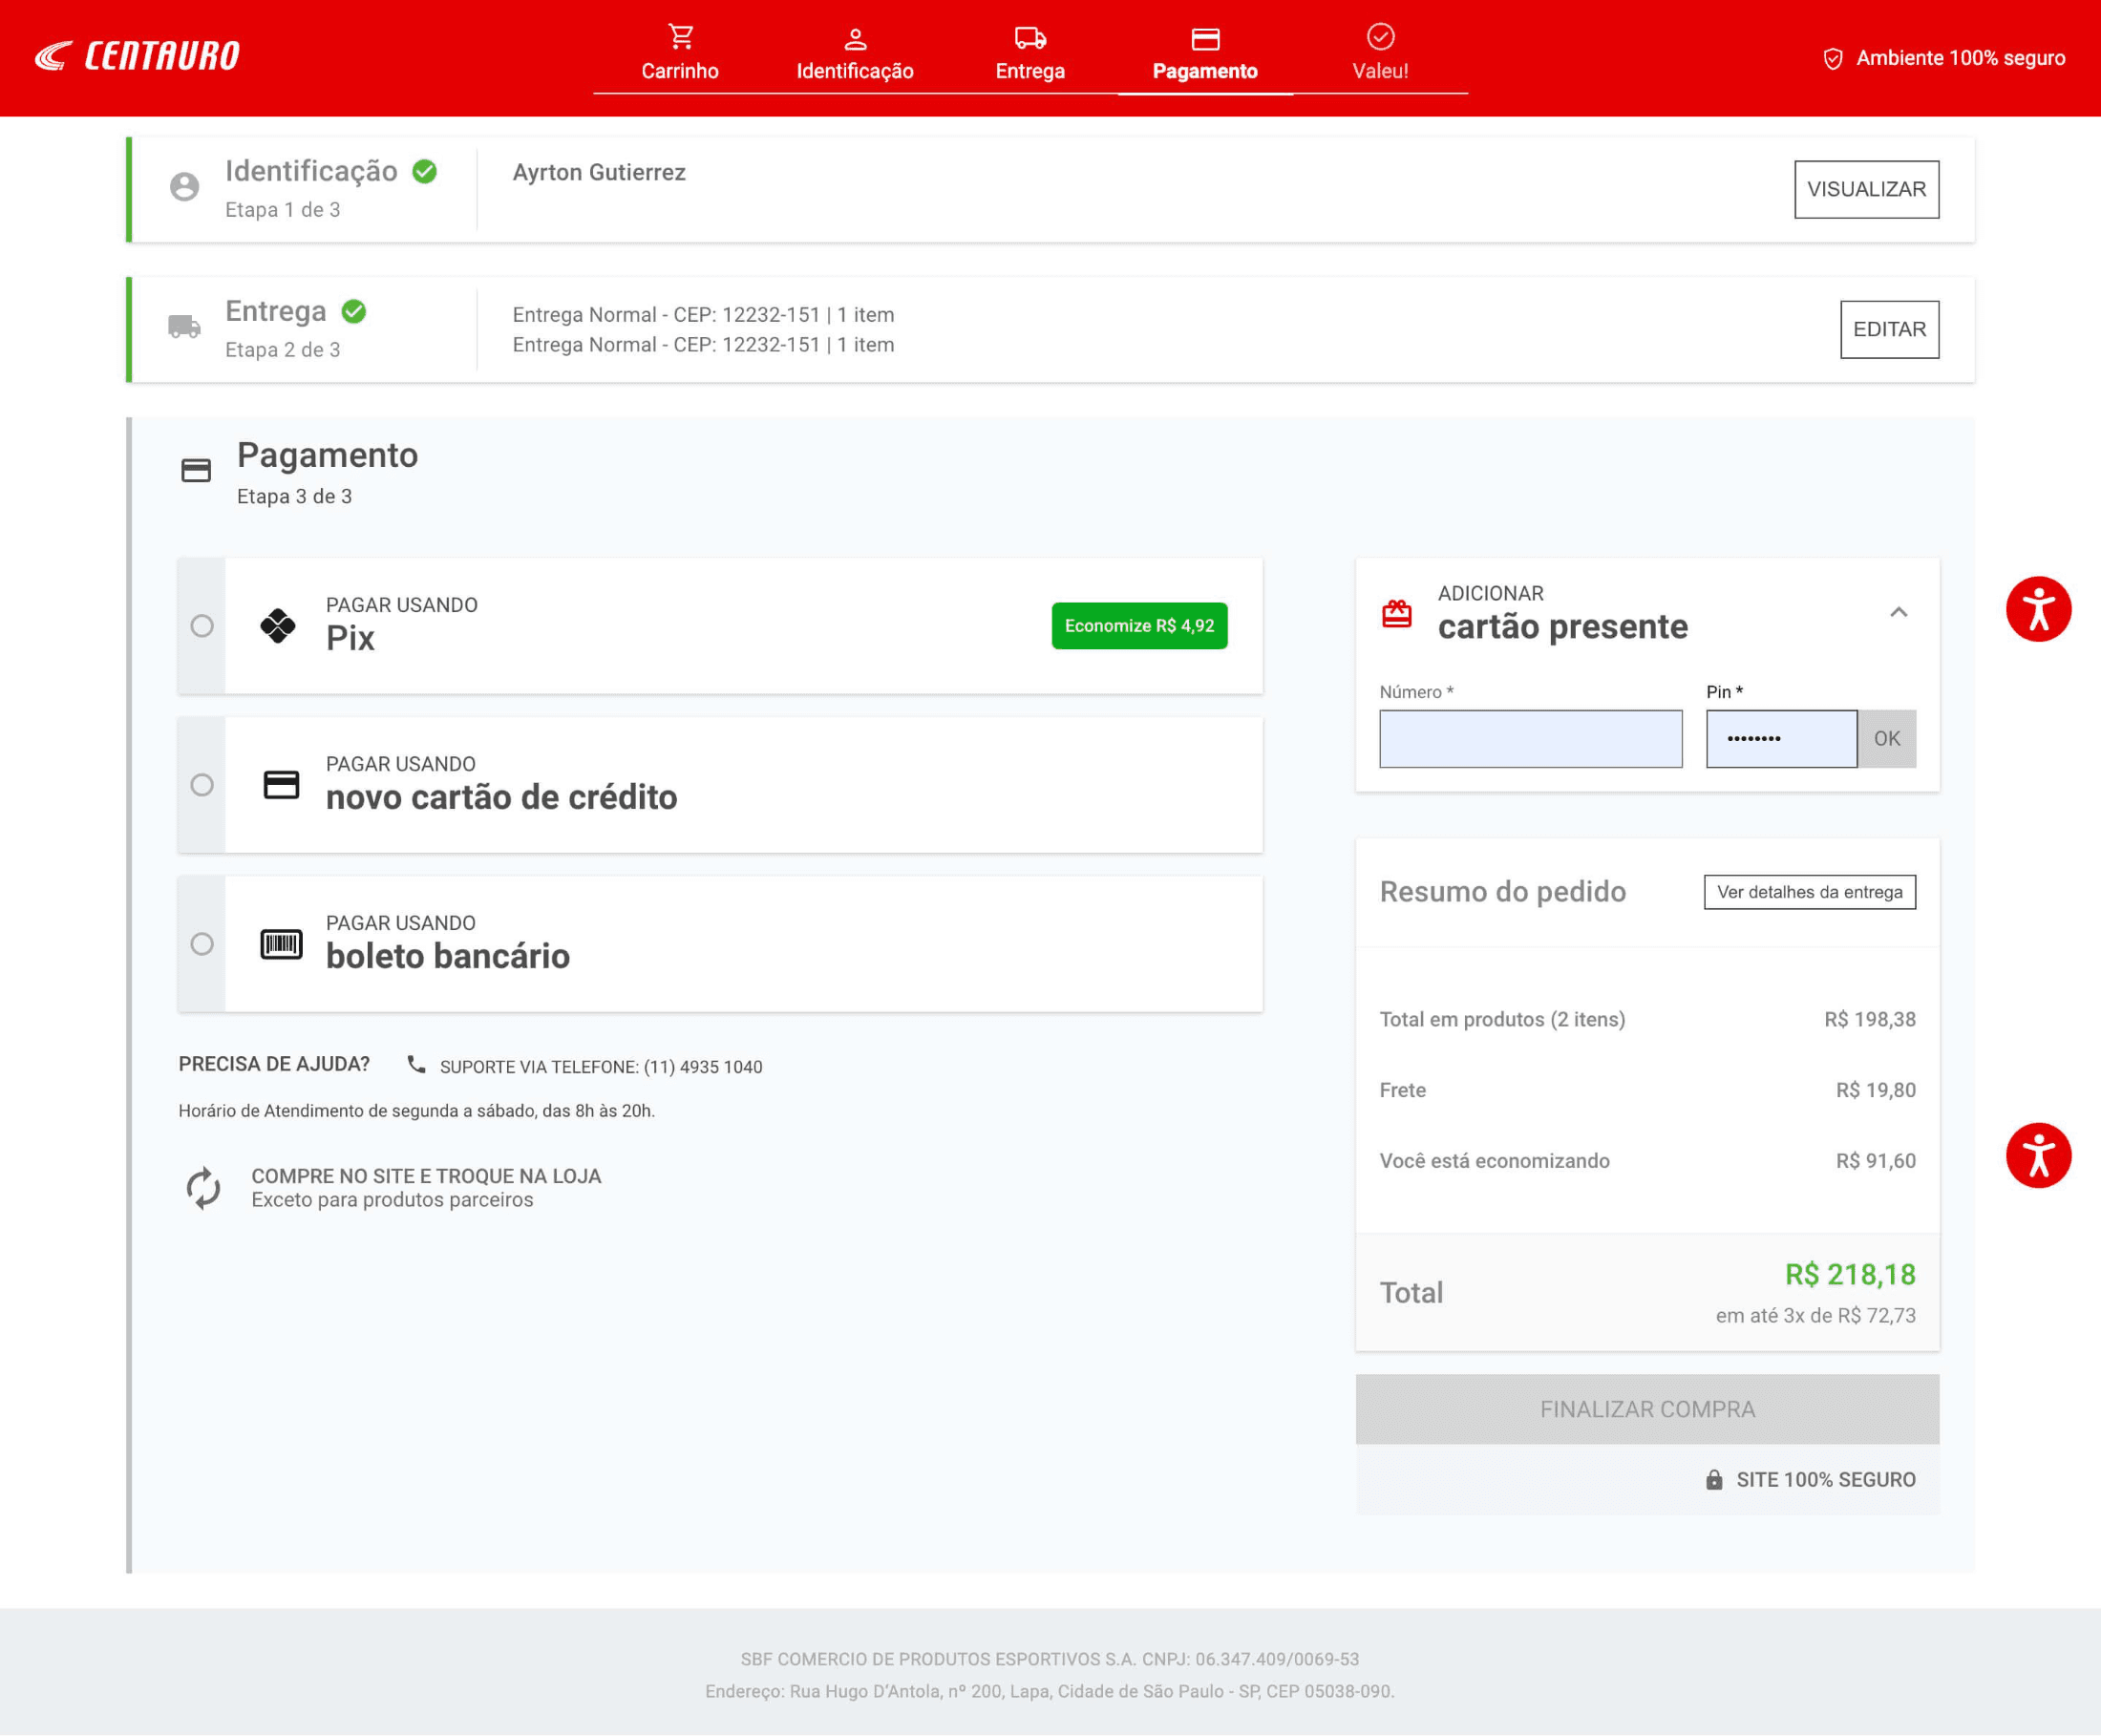Click the exchange arrows icon
This screenshot has width=2101, height=1736.
point(204,1188)
